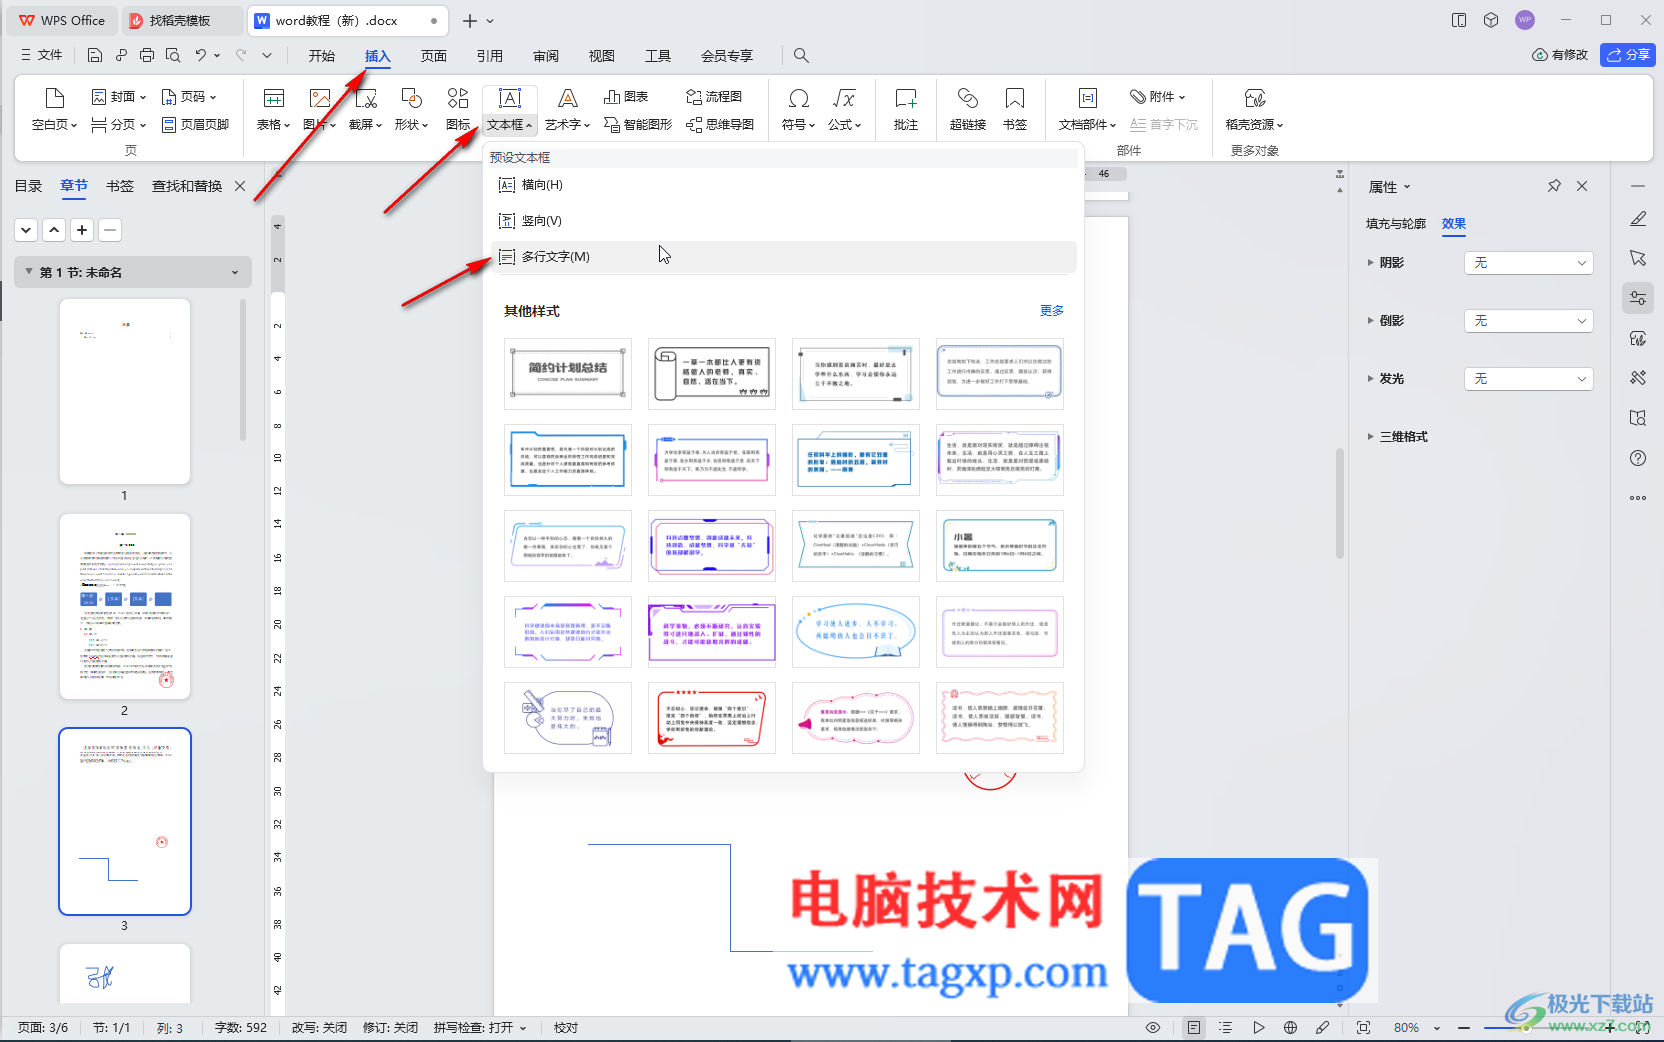Click the 书签 bookmark ribbon button
The height and width of the screenshot is (1042, 1664).
tap(1015, 109)
